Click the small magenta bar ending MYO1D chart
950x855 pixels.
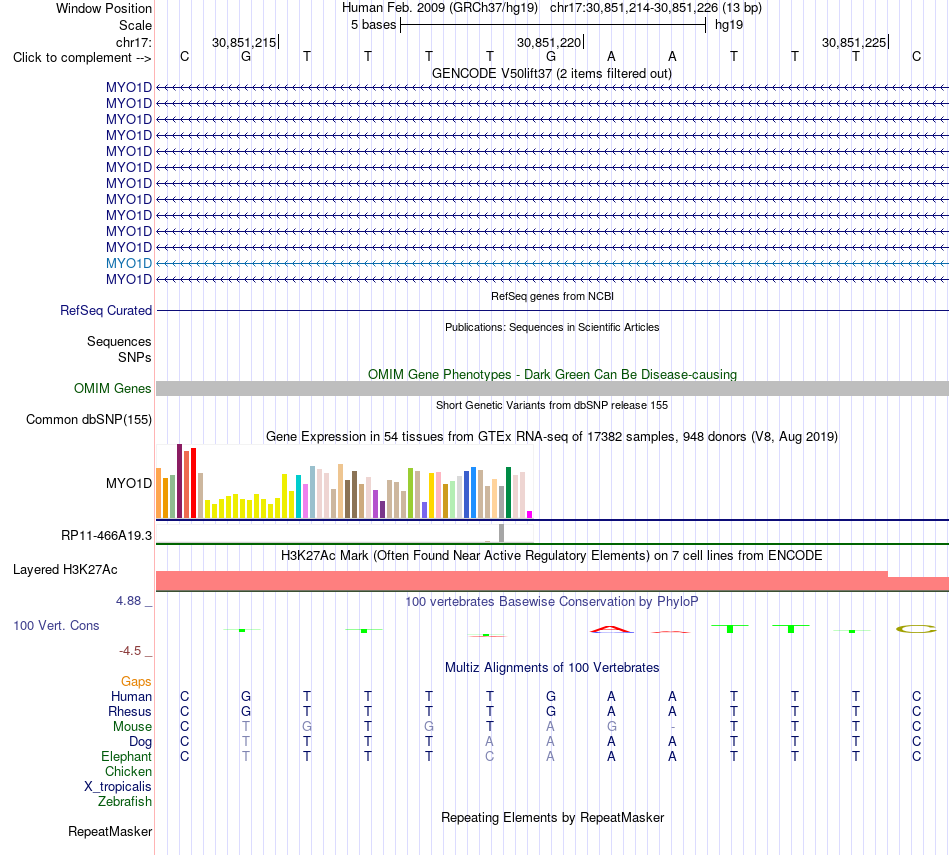coord(530,514)
